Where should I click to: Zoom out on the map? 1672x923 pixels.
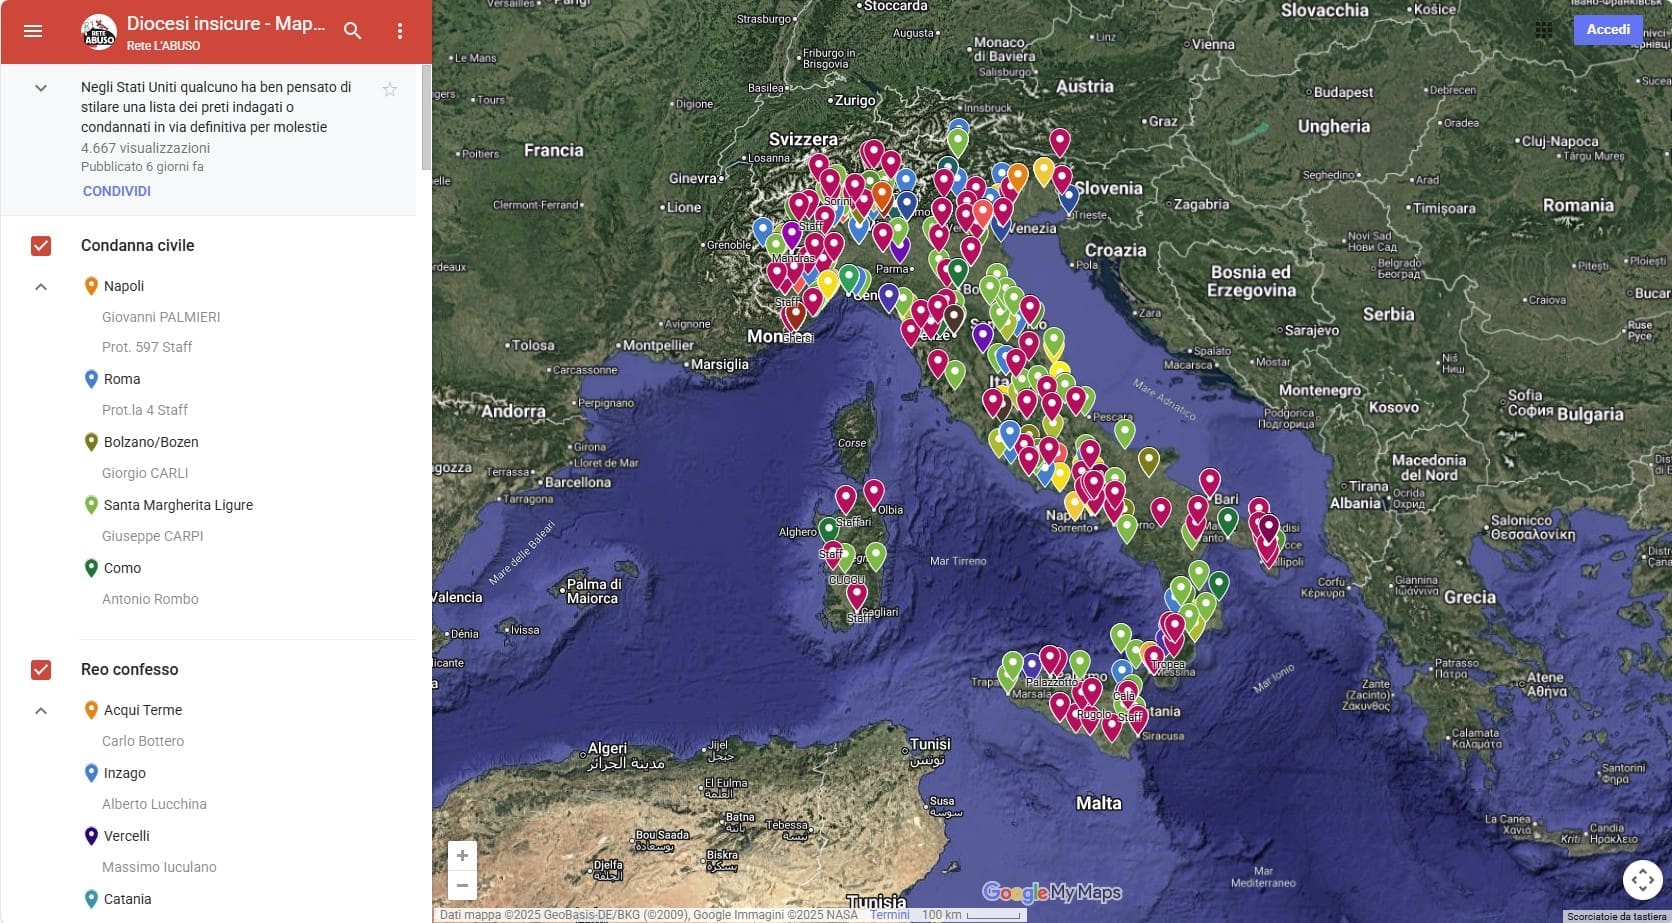(462, 885)
